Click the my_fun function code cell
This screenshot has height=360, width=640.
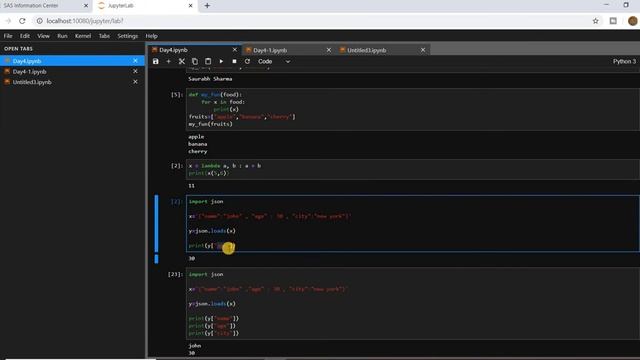pos(413,109)
